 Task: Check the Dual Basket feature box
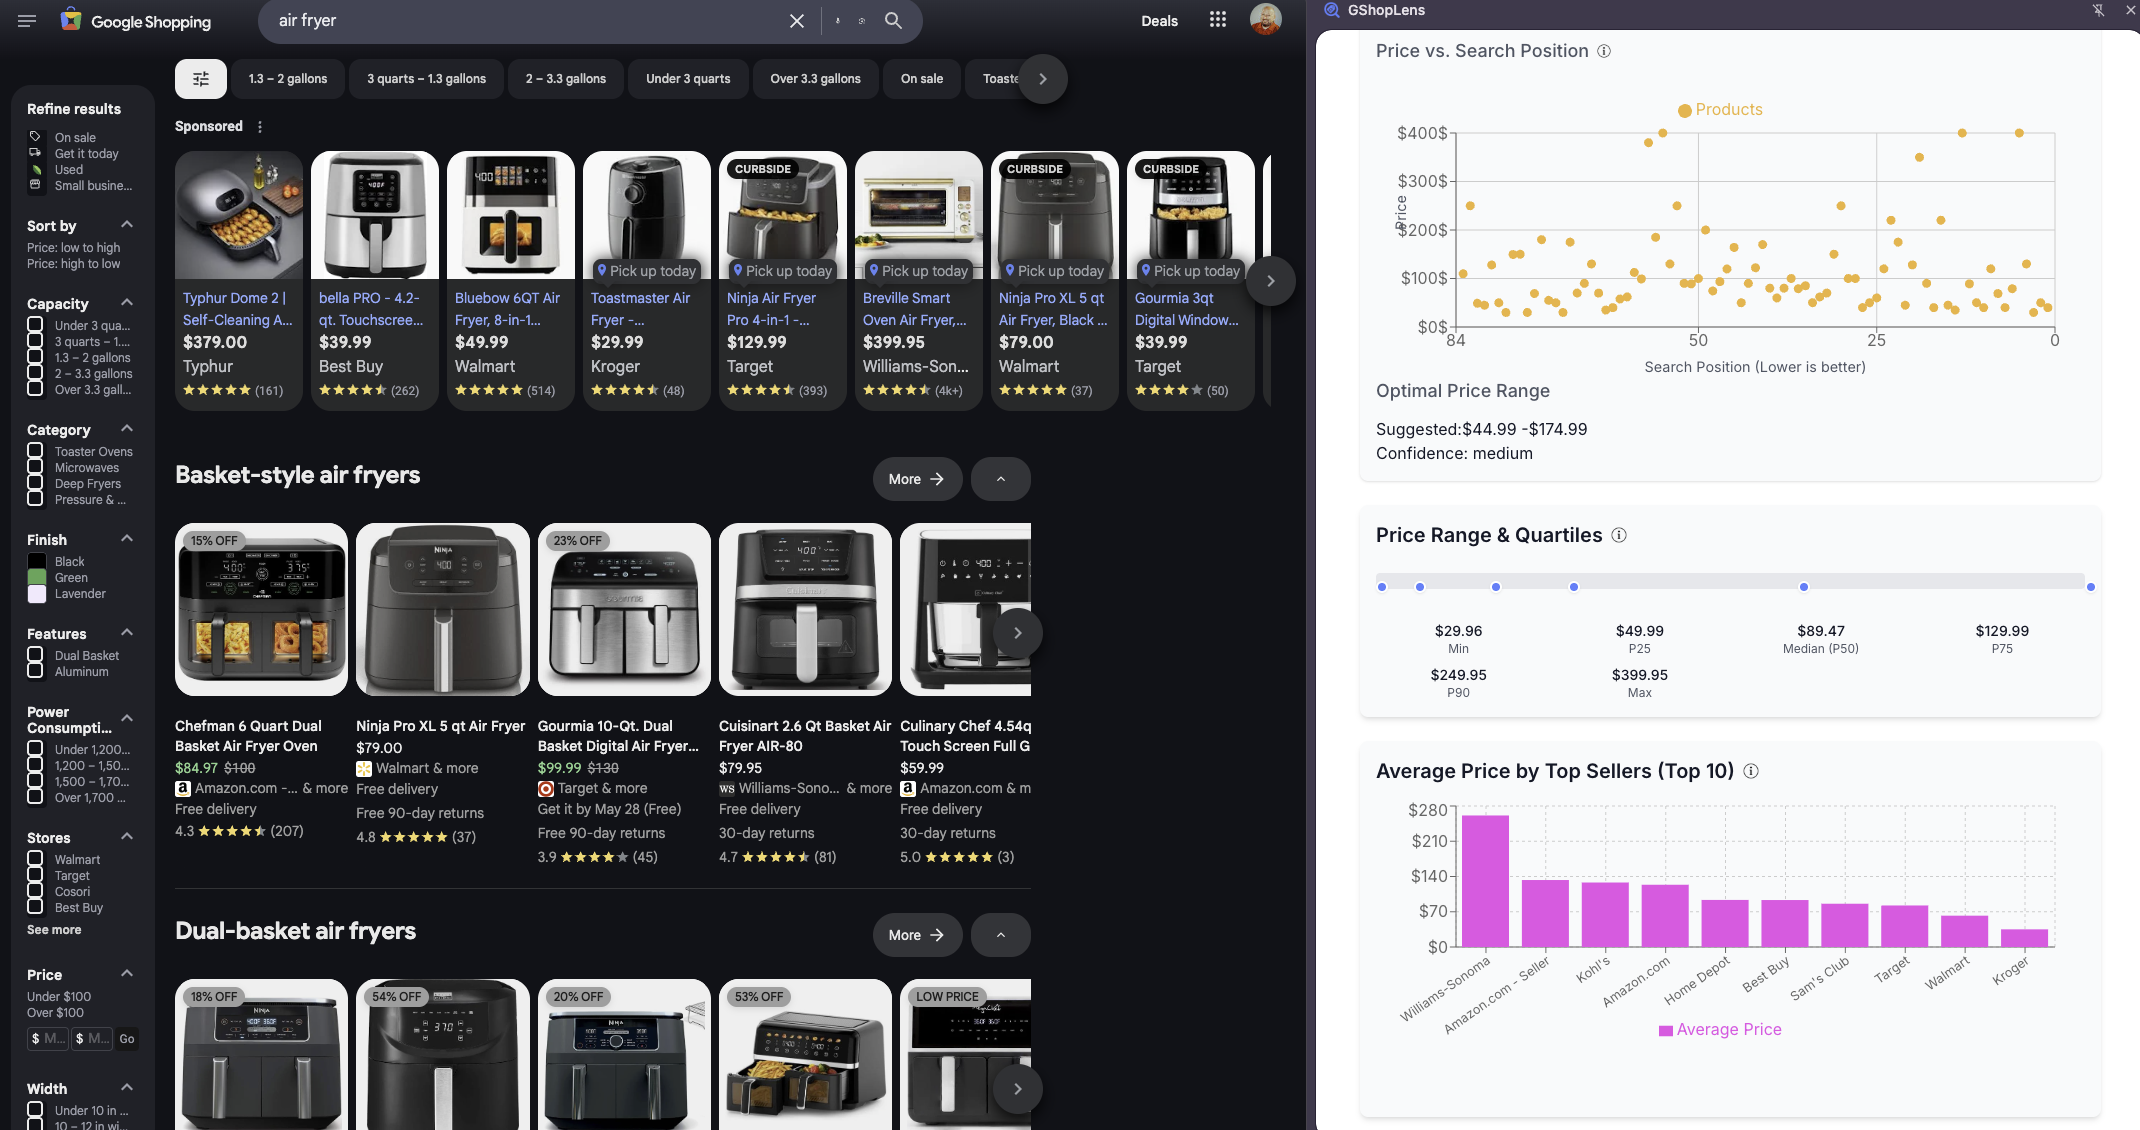(35, 655)
